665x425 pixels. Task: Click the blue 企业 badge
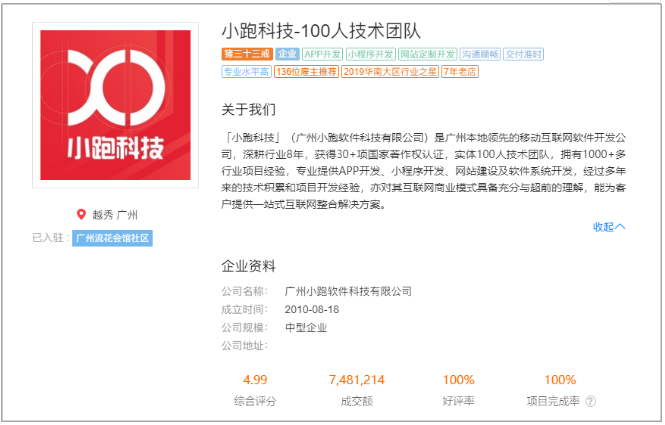point(286,54)
